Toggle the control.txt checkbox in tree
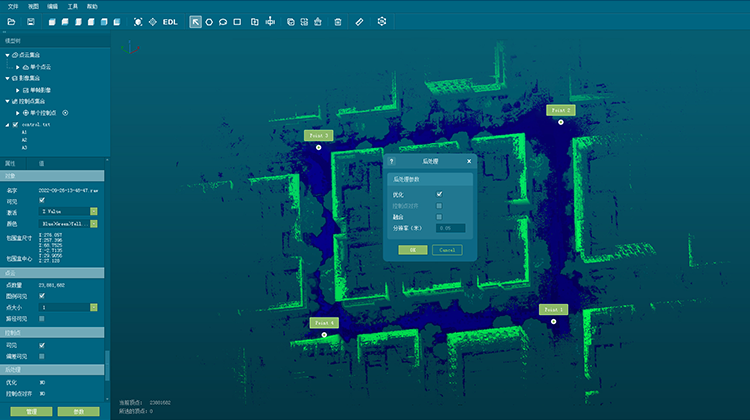750x420 pixels. point(15,125)
